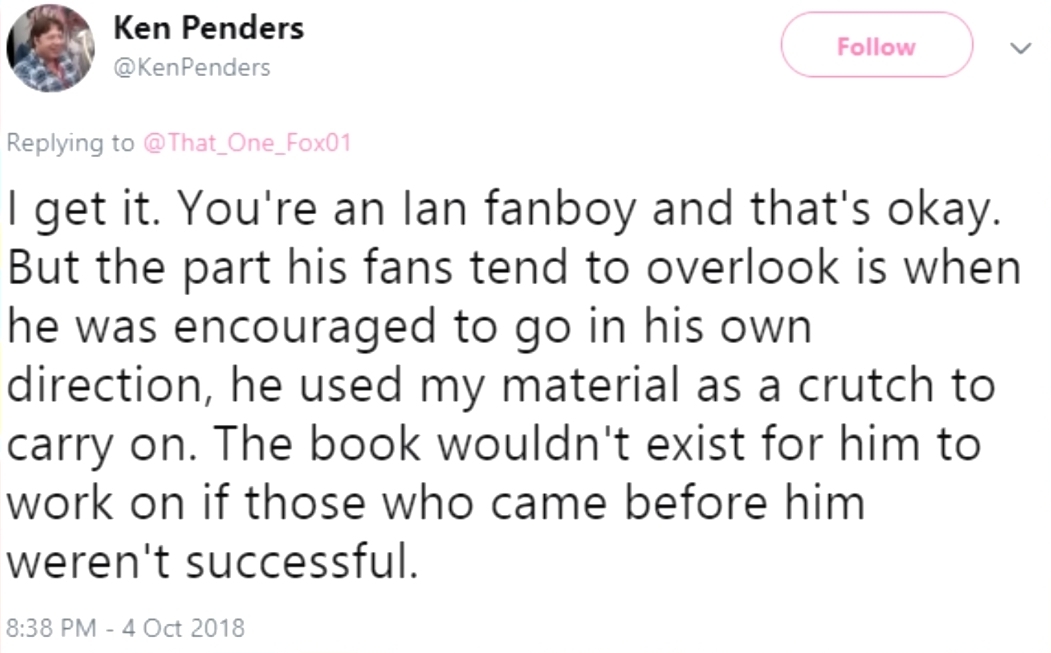Click the 4 Oct 2018 date

182,629
